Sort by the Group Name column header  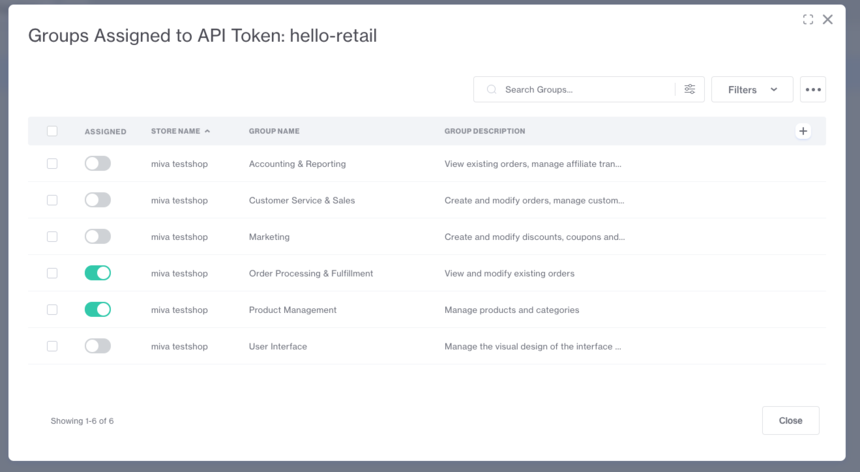[274, 131]
